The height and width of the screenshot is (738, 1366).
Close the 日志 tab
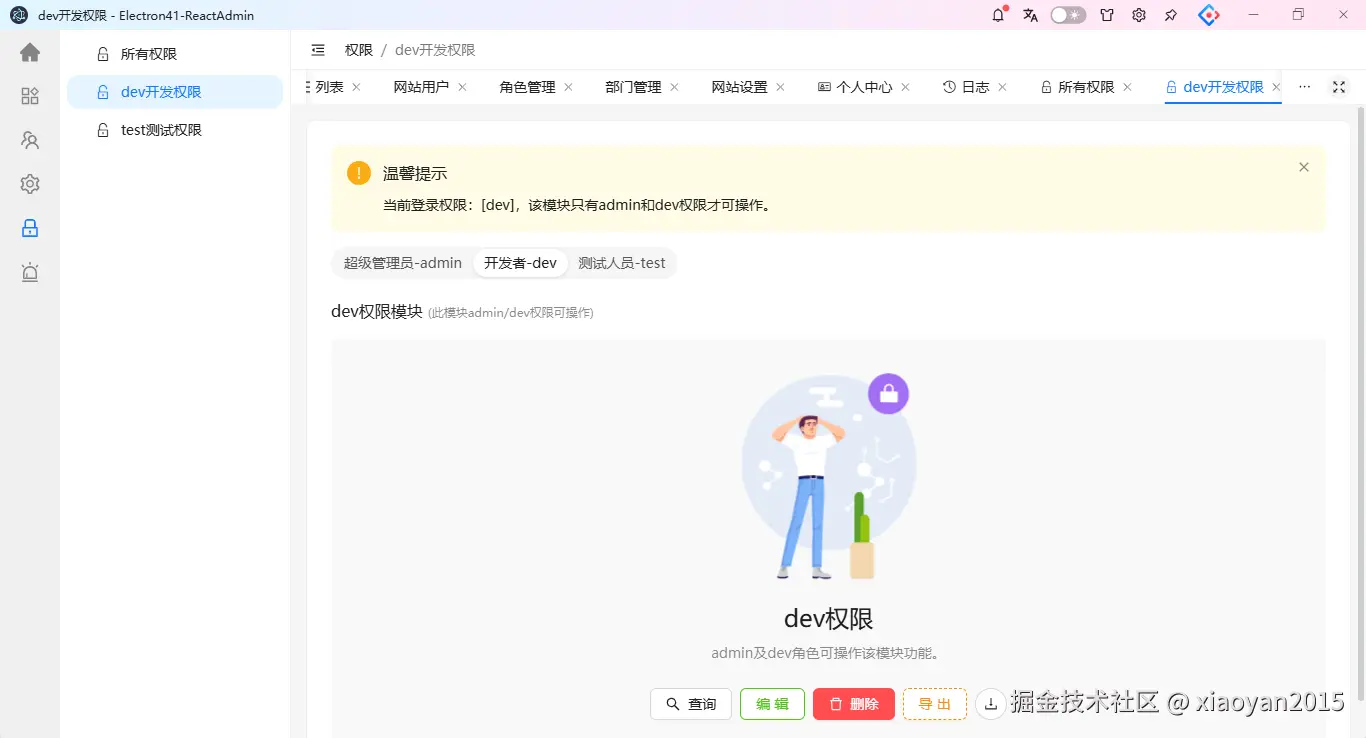(1002, 87)
